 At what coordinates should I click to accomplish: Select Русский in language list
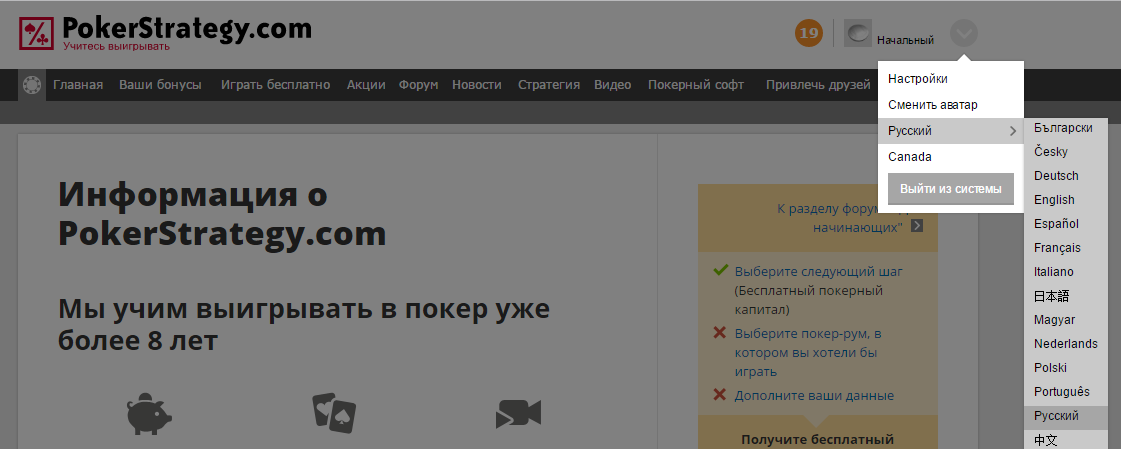point(1066,416)
